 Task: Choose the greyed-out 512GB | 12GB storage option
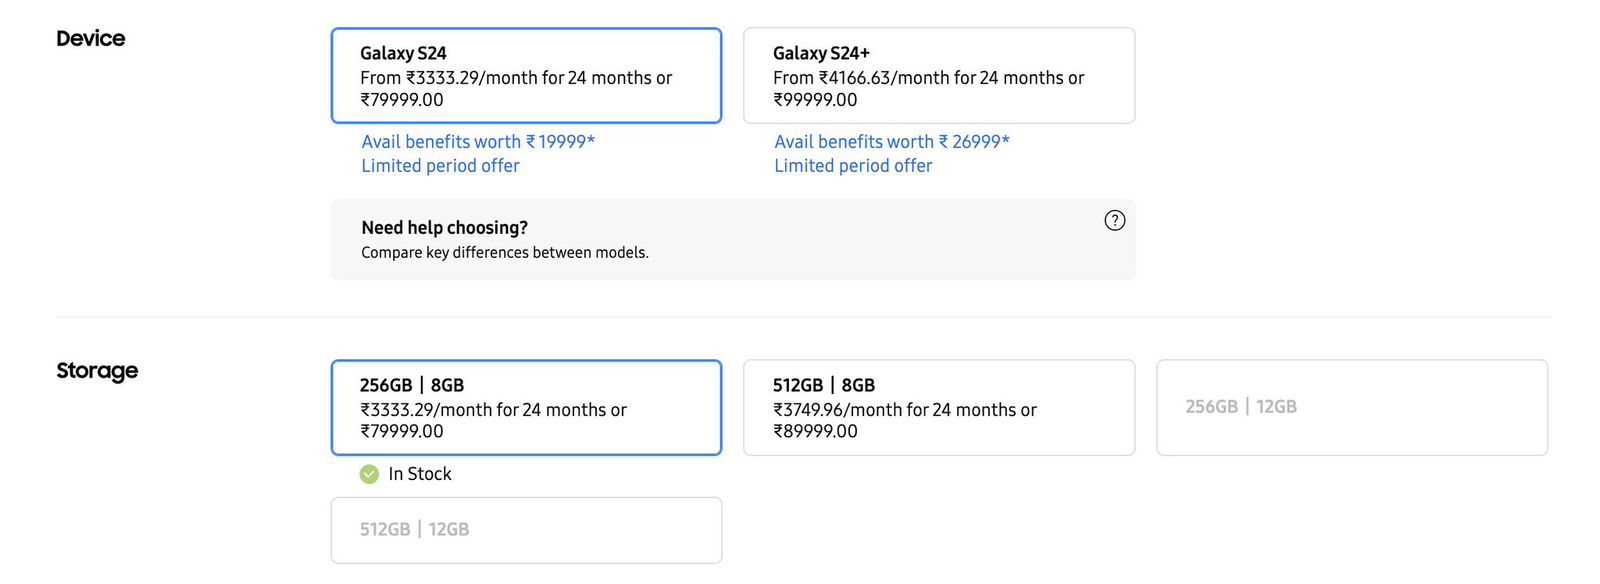point(526,530)
